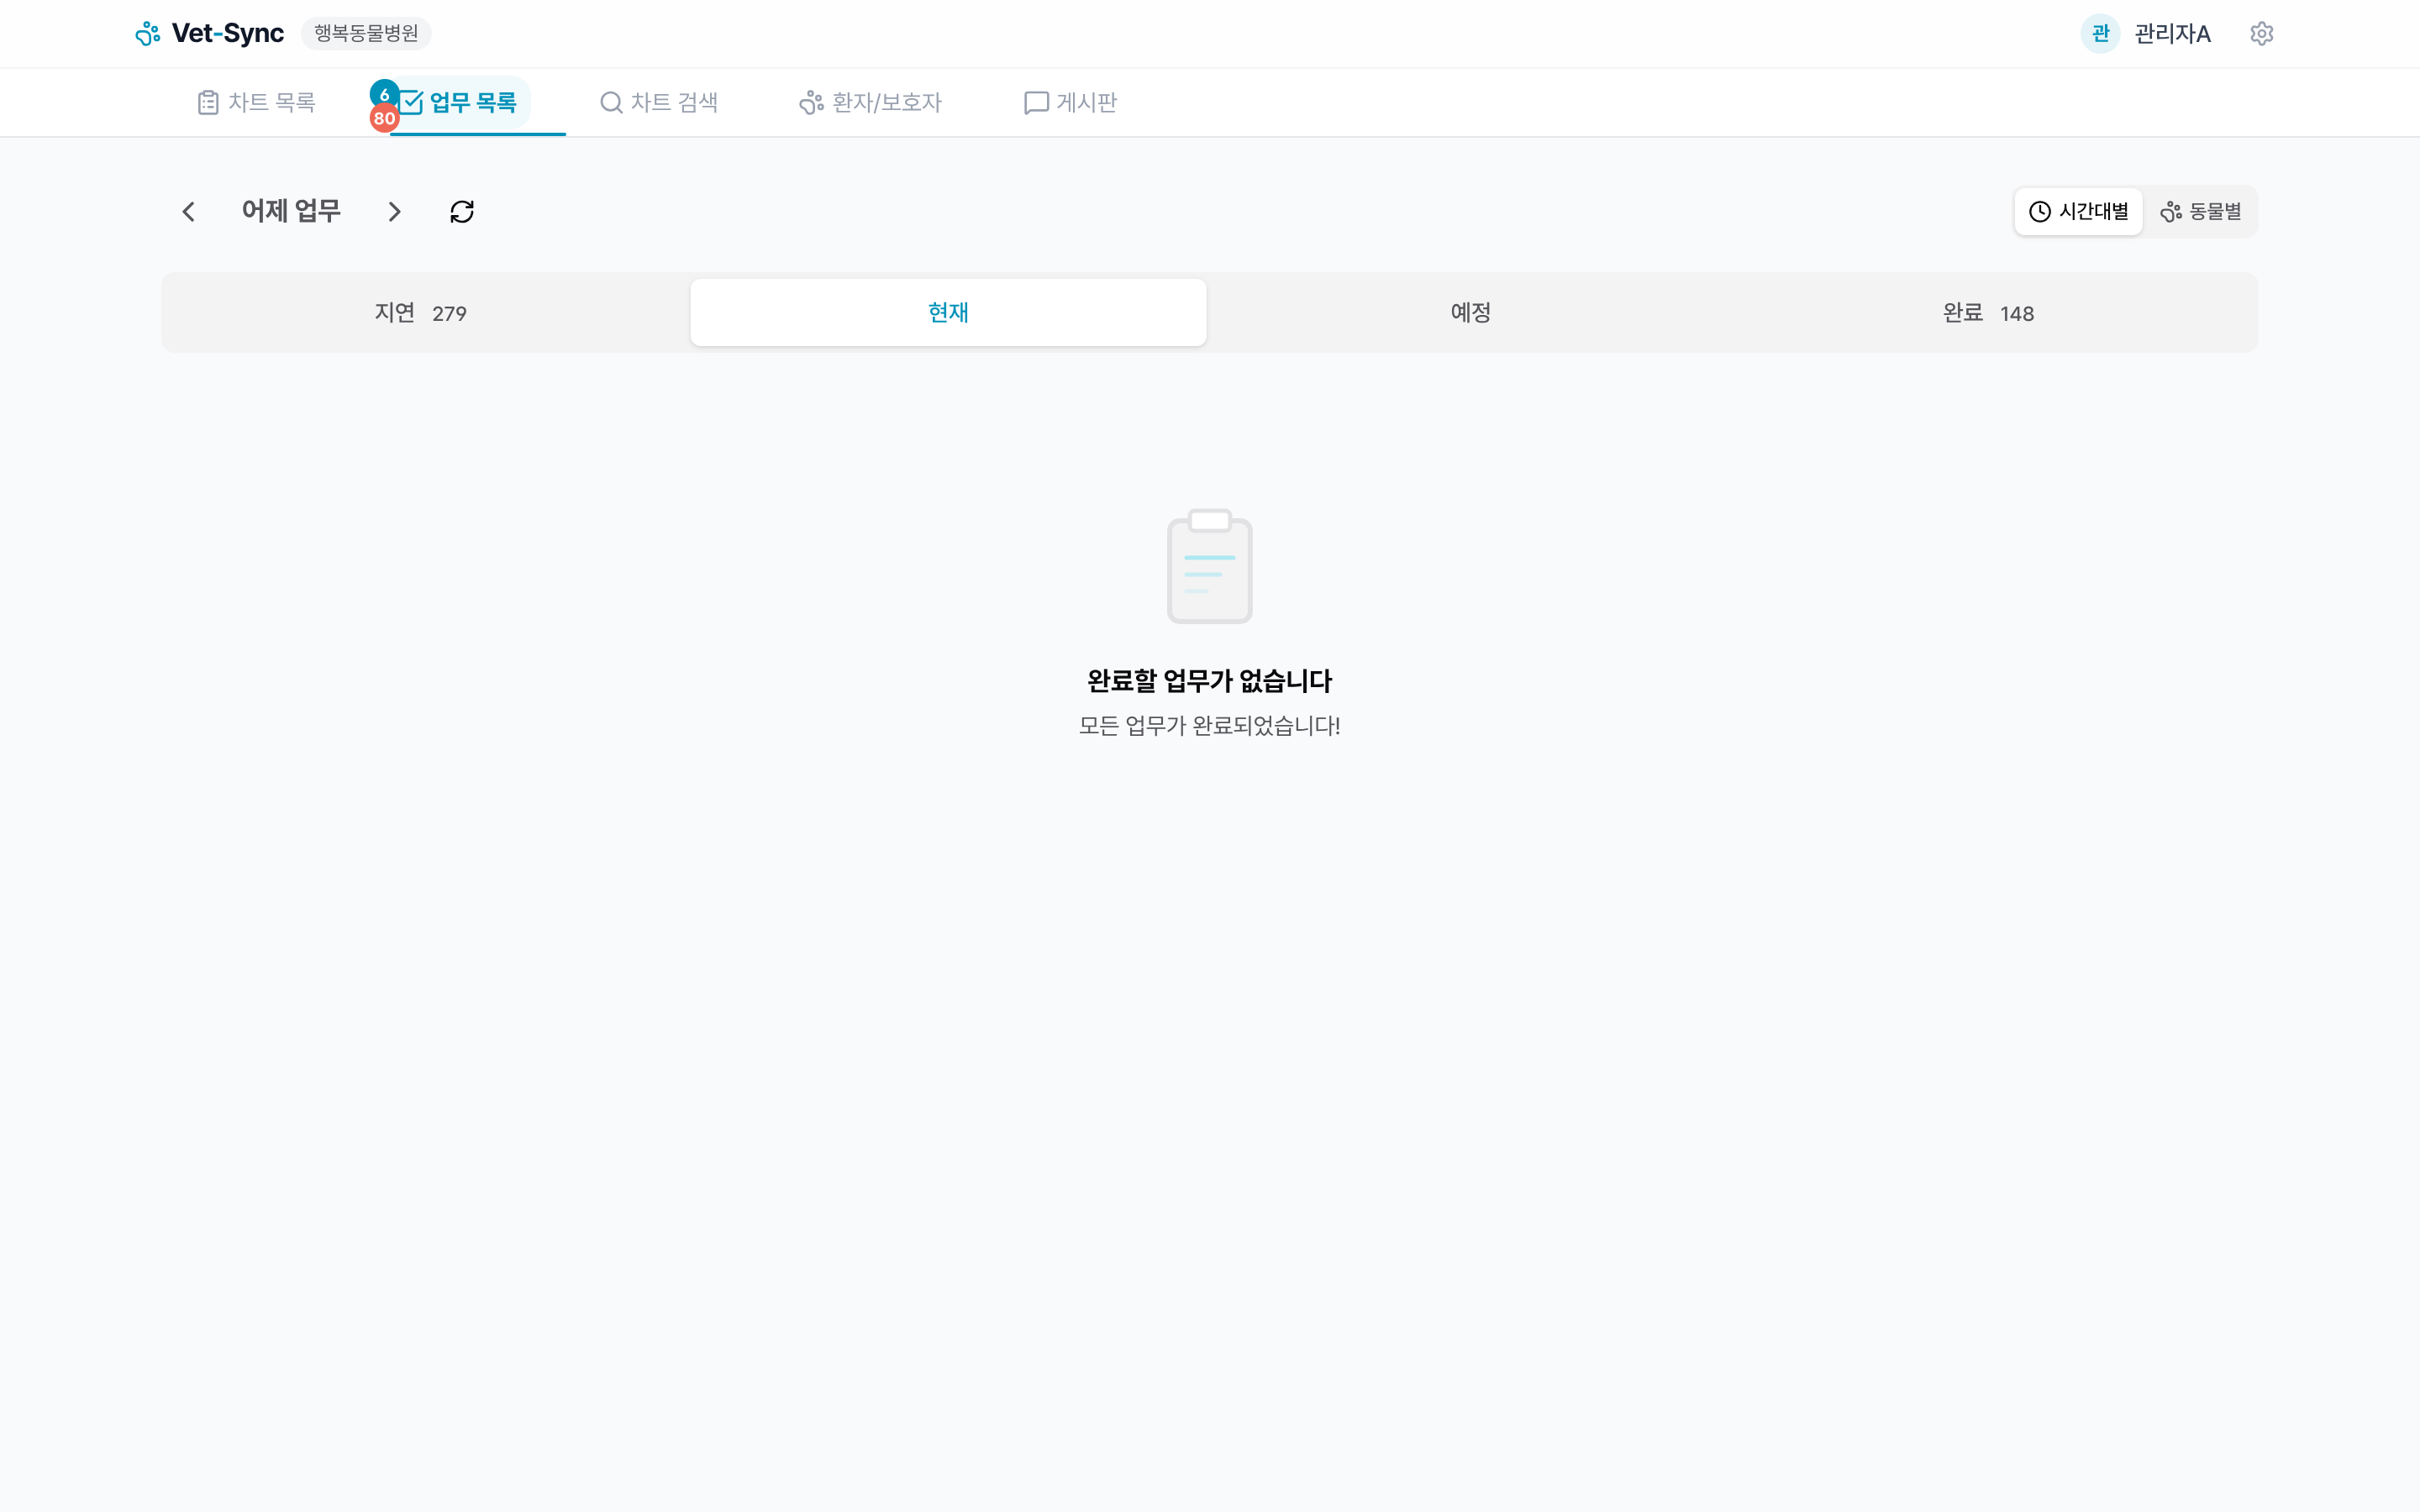Viewport: 2420px width, 1512px height.
Task: Click the Vet-Sync paw logo
Action: [148, 34]
